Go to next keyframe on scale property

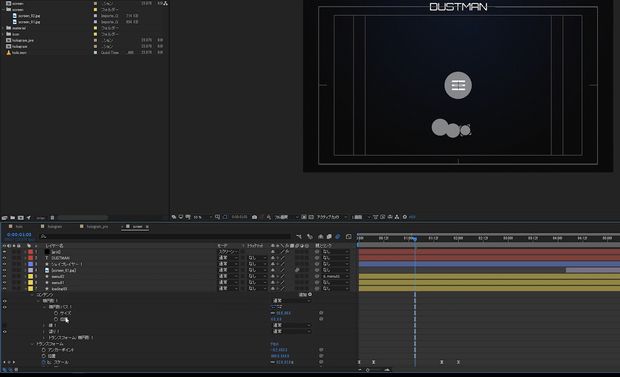(14, 362)
